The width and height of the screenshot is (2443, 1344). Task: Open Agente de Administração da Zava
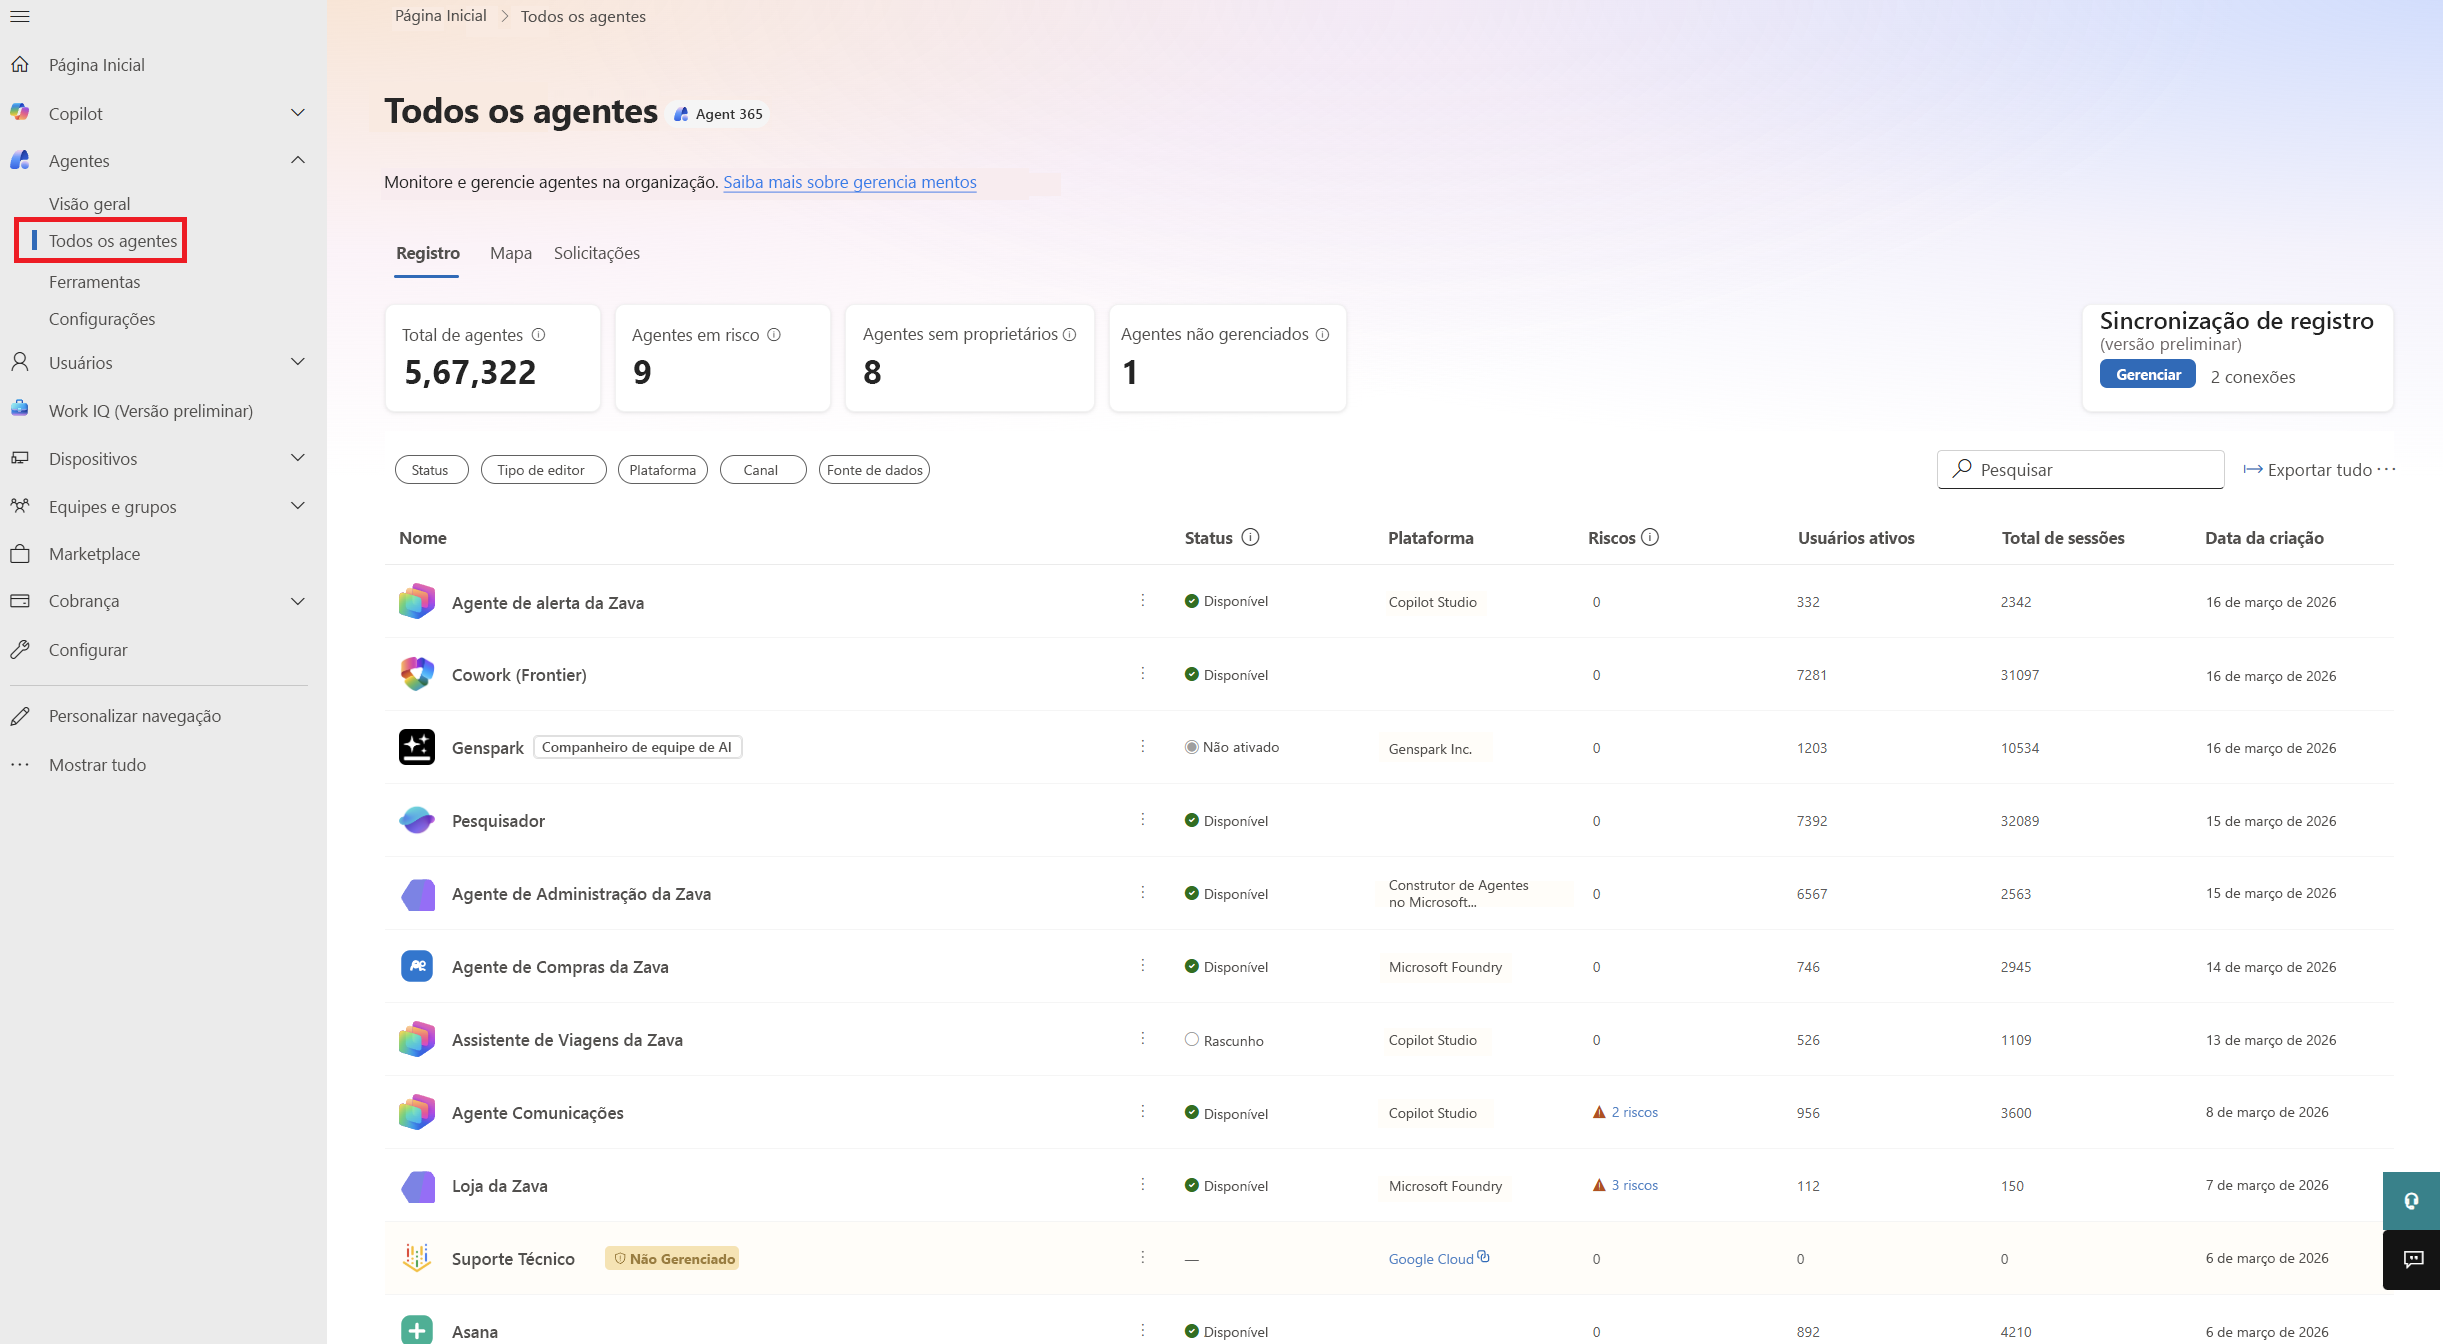(581, 894)
